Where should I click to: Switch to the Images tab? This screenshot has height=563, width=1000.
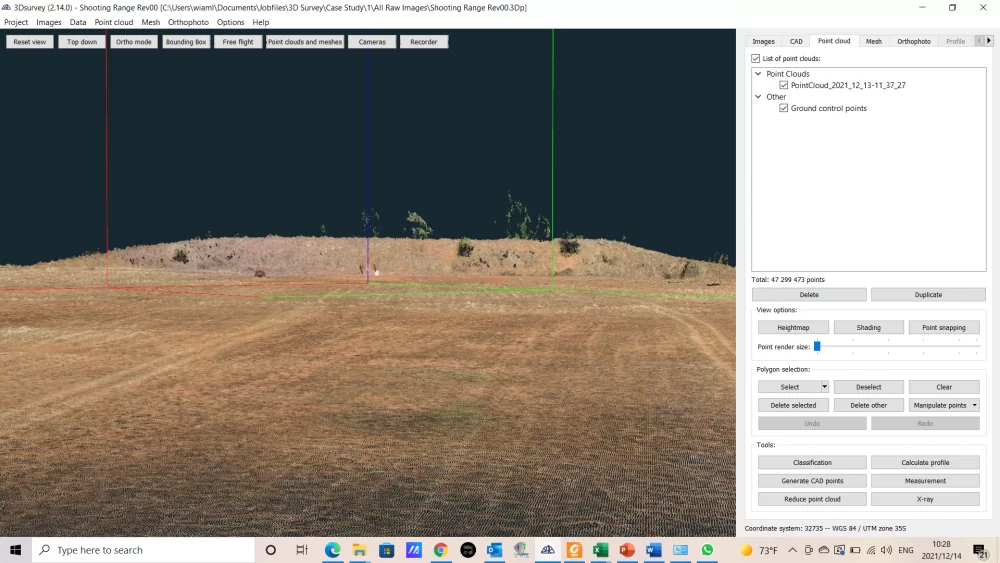(763, 41)
